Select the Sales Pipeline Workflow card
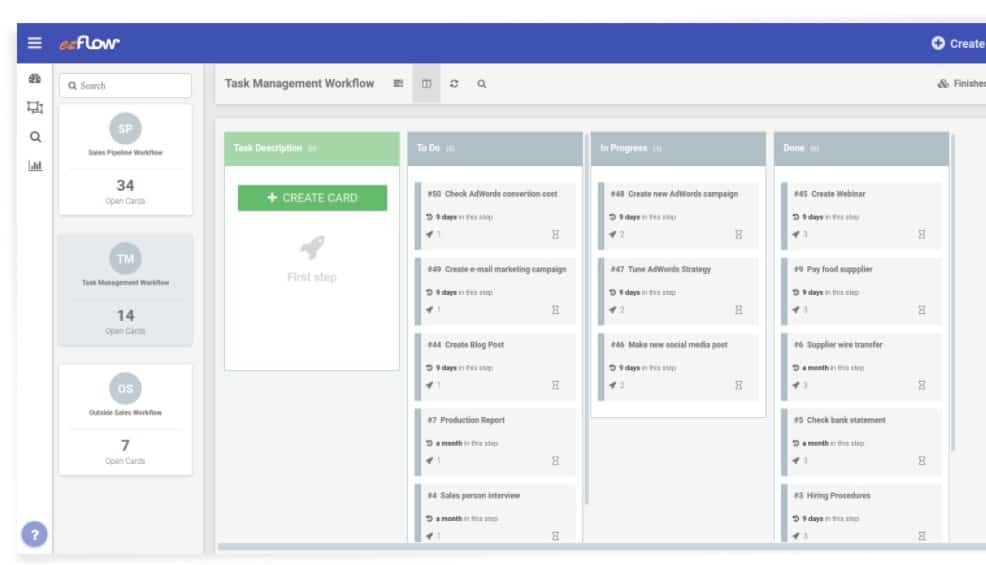This screenshot has width=986, height=565. [125, 159]
